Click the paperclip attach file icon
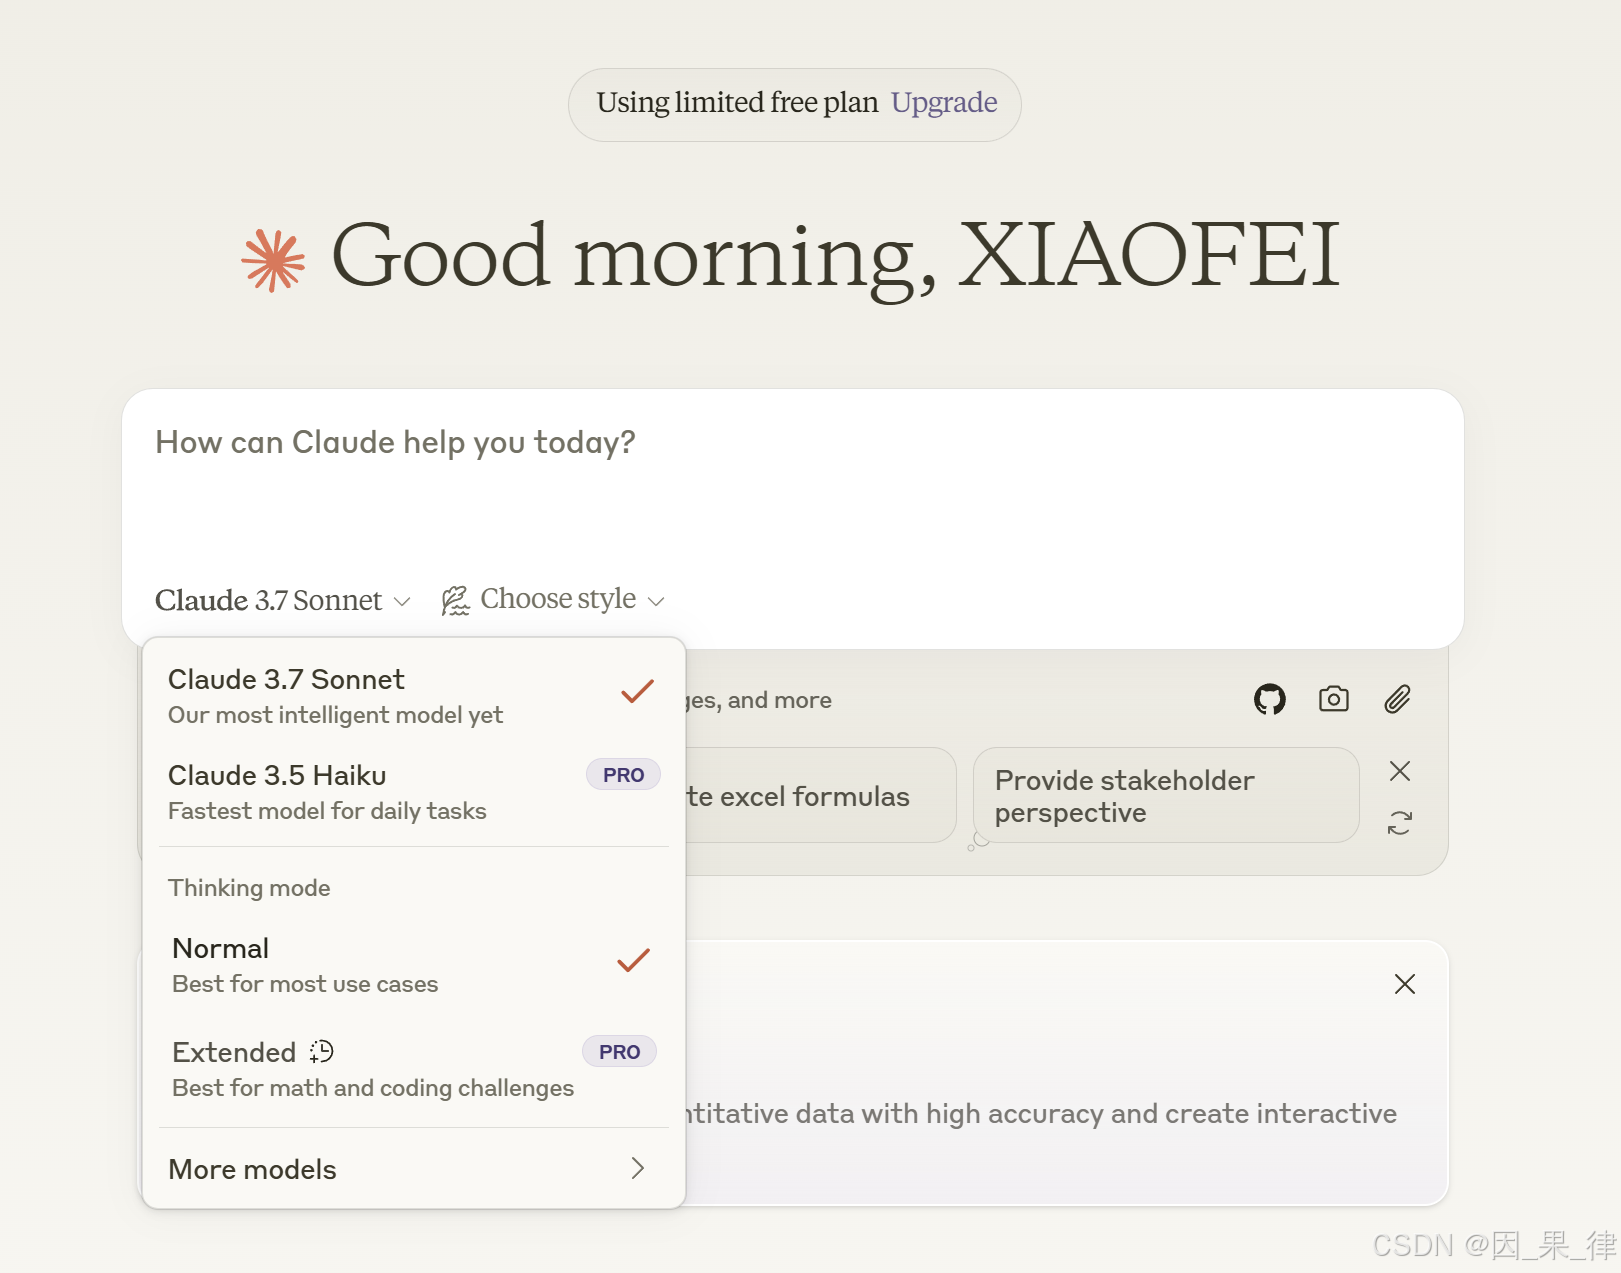 click(1397, 699)
